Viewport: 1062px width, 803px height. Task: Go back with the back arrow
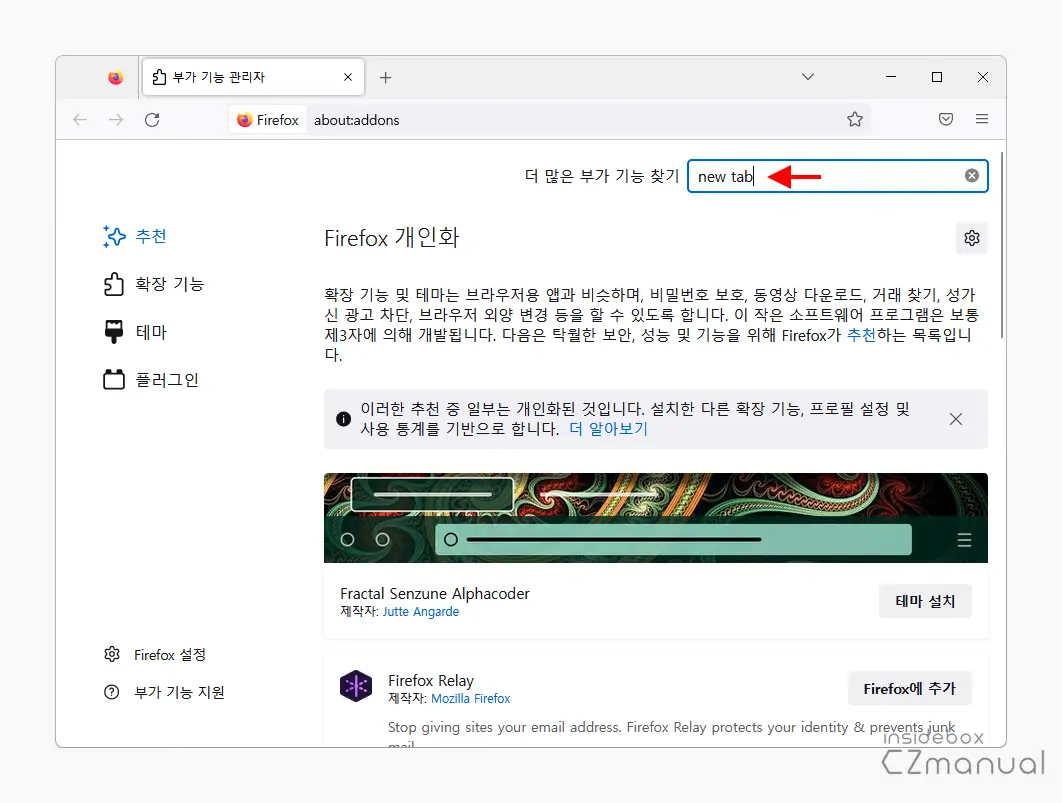click(80, 120)
